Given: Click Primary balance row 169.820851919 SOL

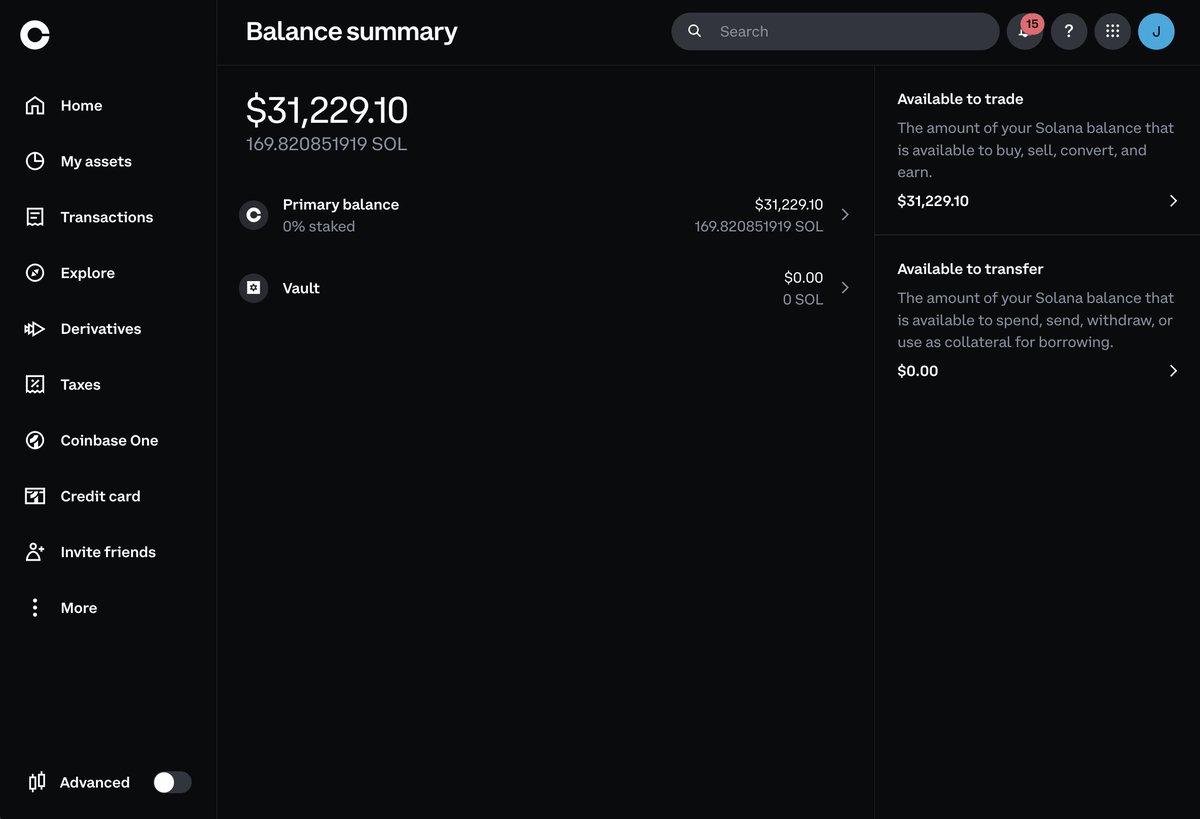Looking at the screenshot, I should coord(759,226).
